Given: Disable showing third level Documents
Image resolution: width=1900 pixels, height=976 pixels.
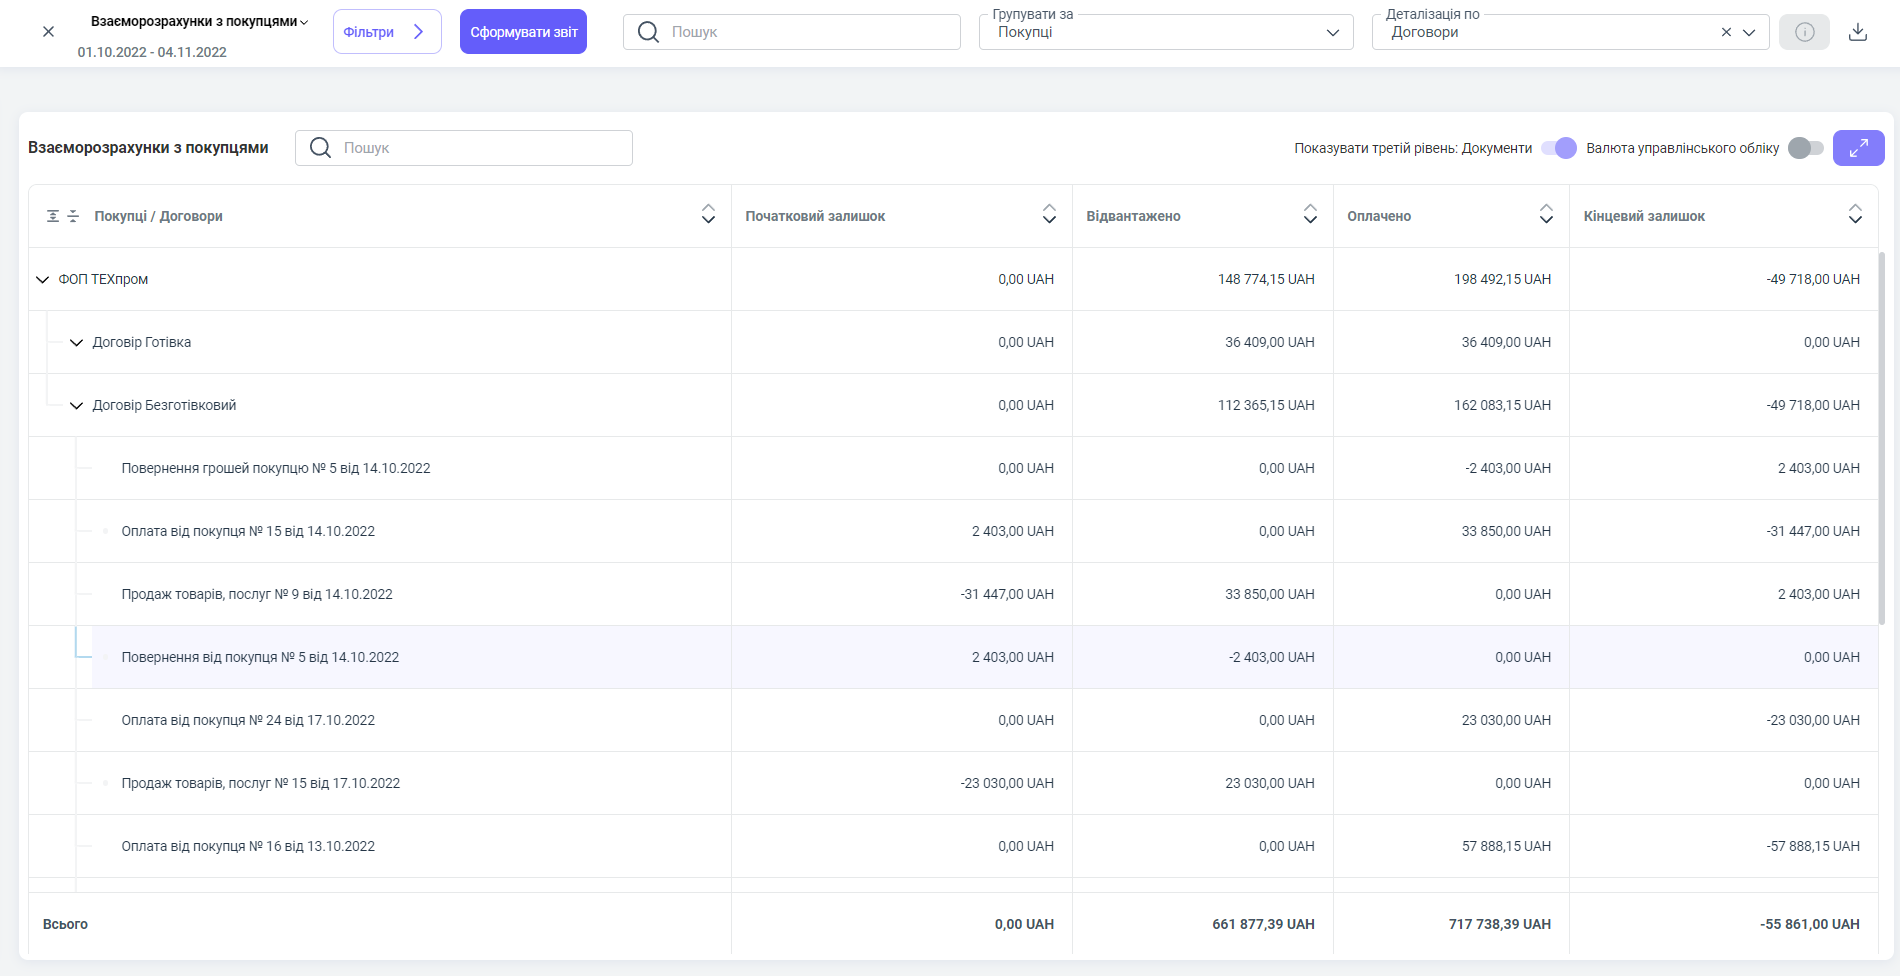Looking at the screenshot, I should coord(1559,148).
